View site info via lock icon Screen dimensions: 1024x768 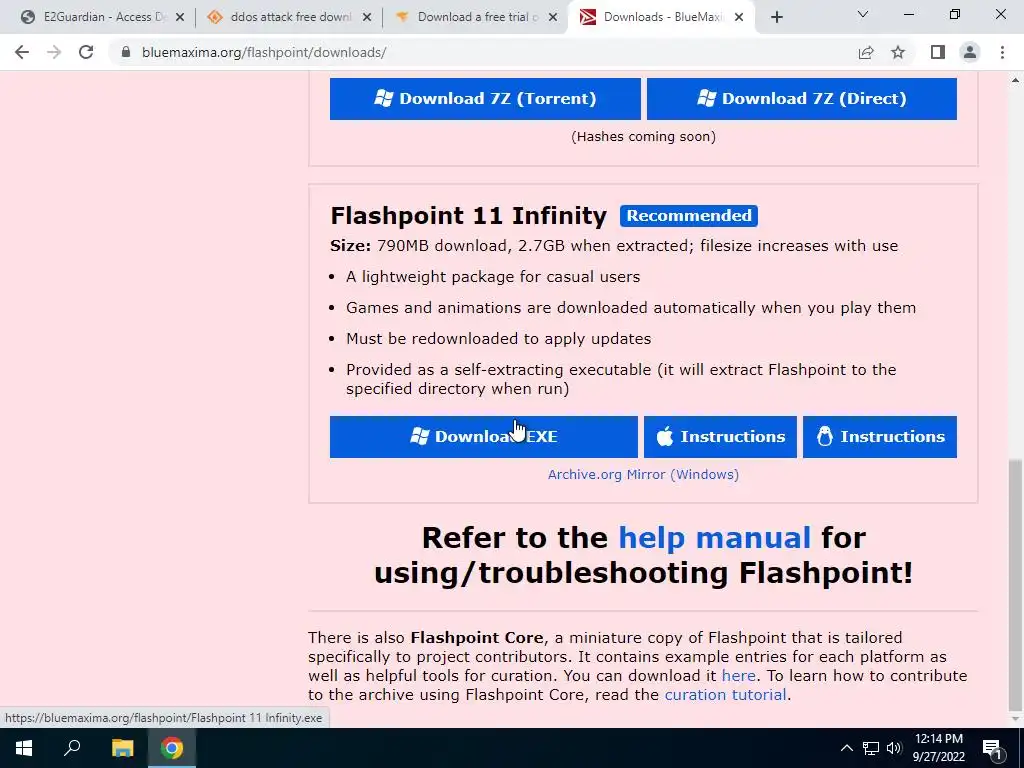(126, 52)
